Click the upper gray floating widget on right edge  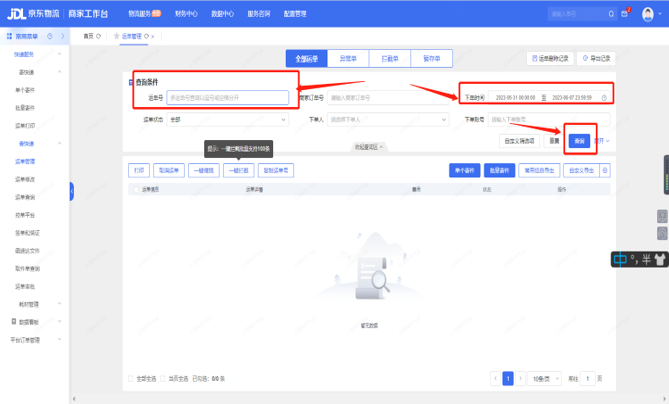(662, 216)
